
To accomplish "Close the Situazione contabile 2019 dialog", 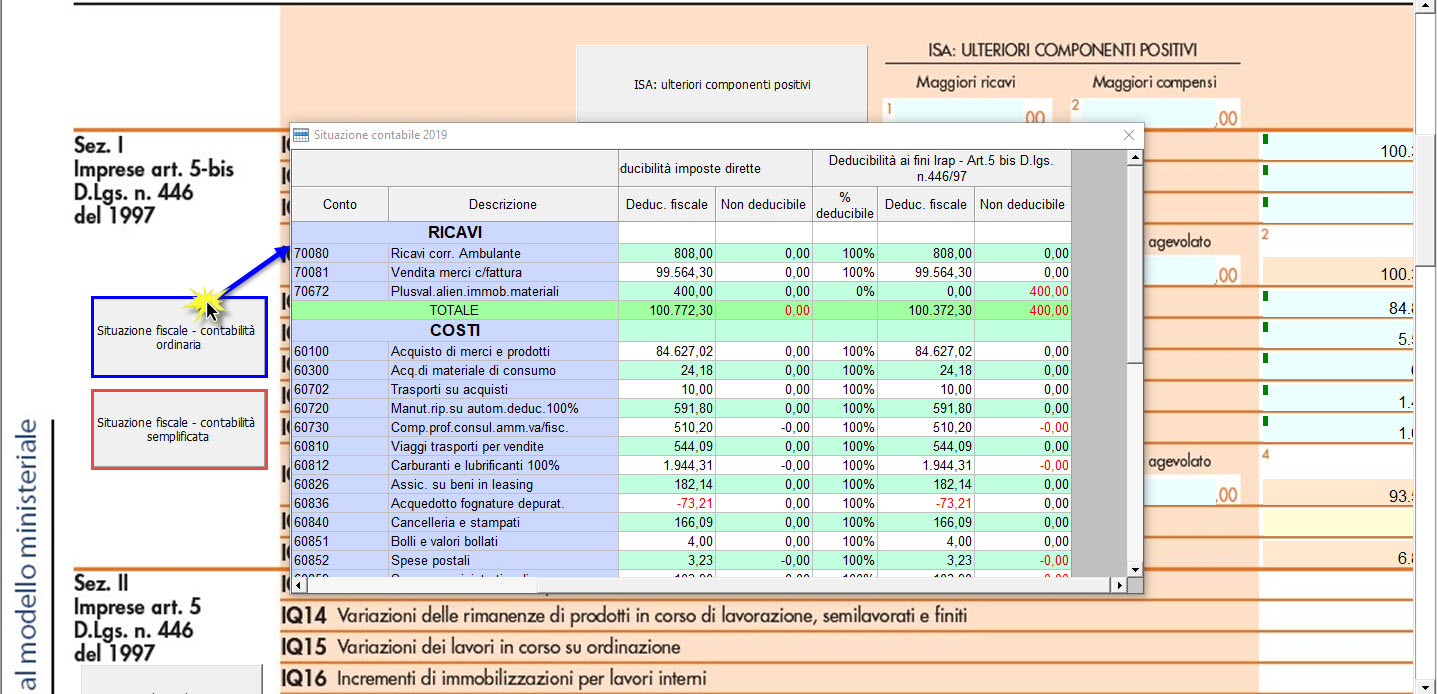I will pyautogui.click(x=1129, y=135).
